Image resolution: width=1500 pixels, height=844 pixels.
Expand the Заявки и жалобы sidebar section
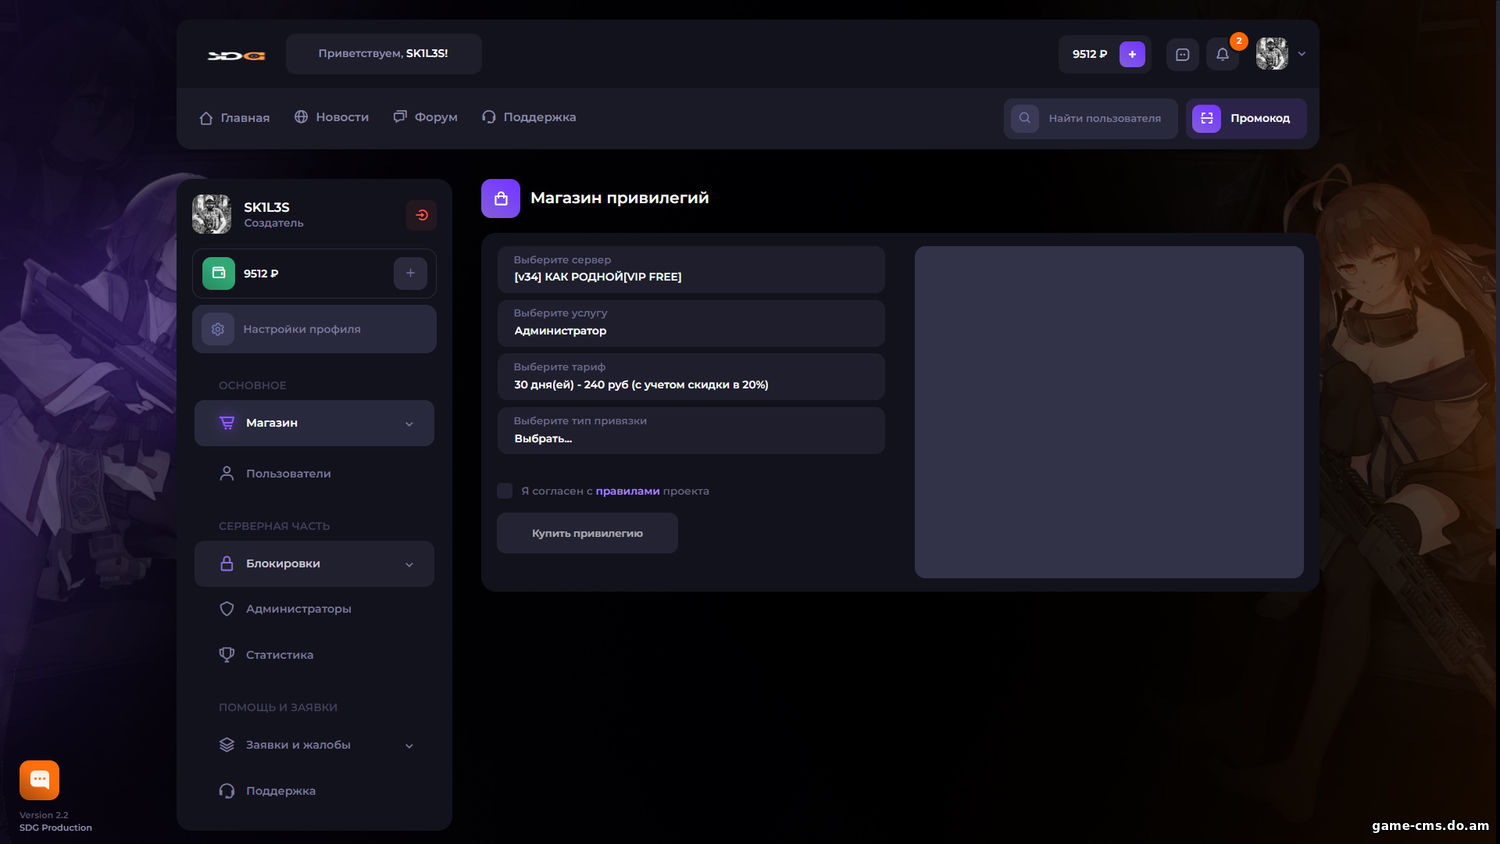314,745
